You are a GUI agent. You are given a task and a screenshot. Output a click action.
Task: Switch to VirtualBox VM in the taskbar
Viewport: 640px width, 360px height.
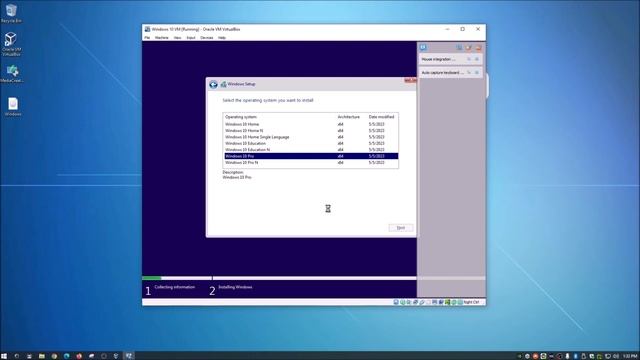coord(129,356)
